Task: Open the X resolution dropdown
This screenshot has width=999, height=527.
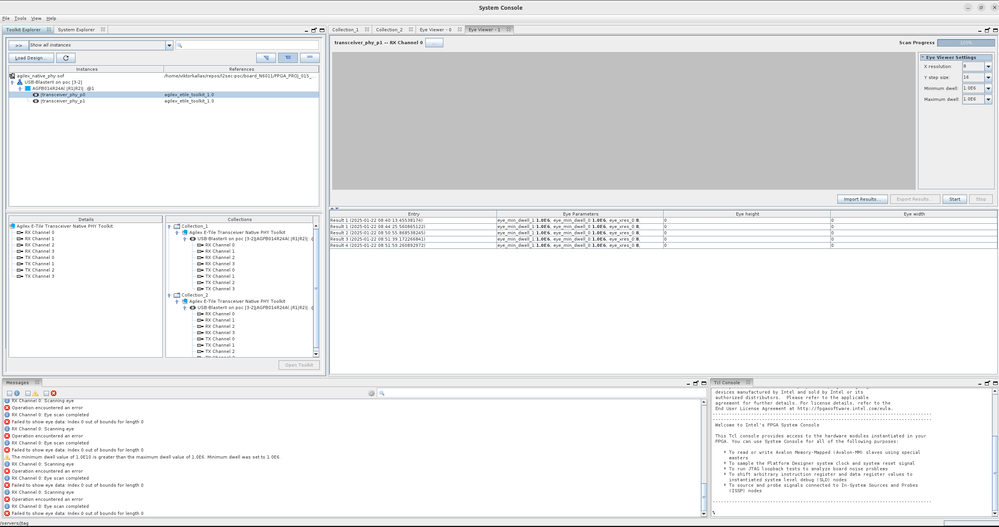Action: (988, 67)
